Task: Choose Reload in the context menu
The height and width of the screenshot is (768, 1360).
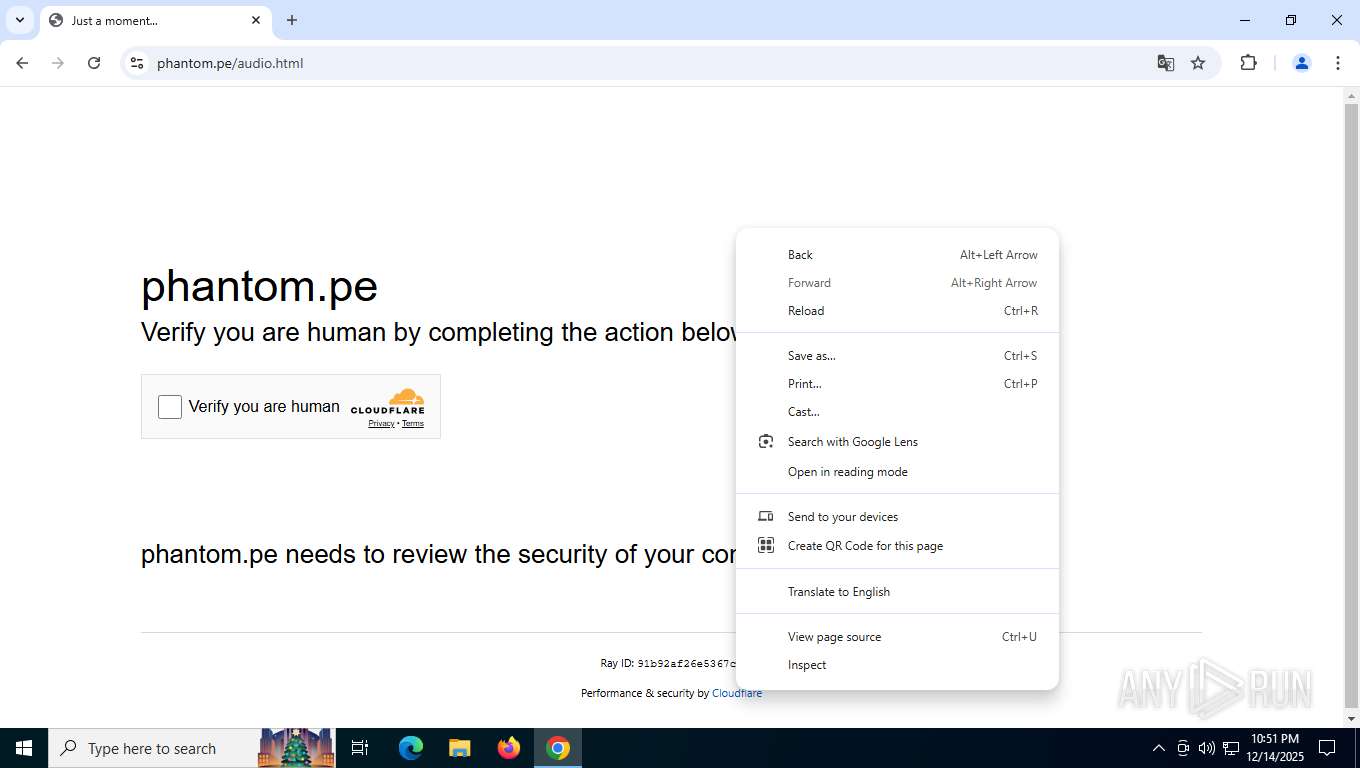Action: click(x=897, y=311)
